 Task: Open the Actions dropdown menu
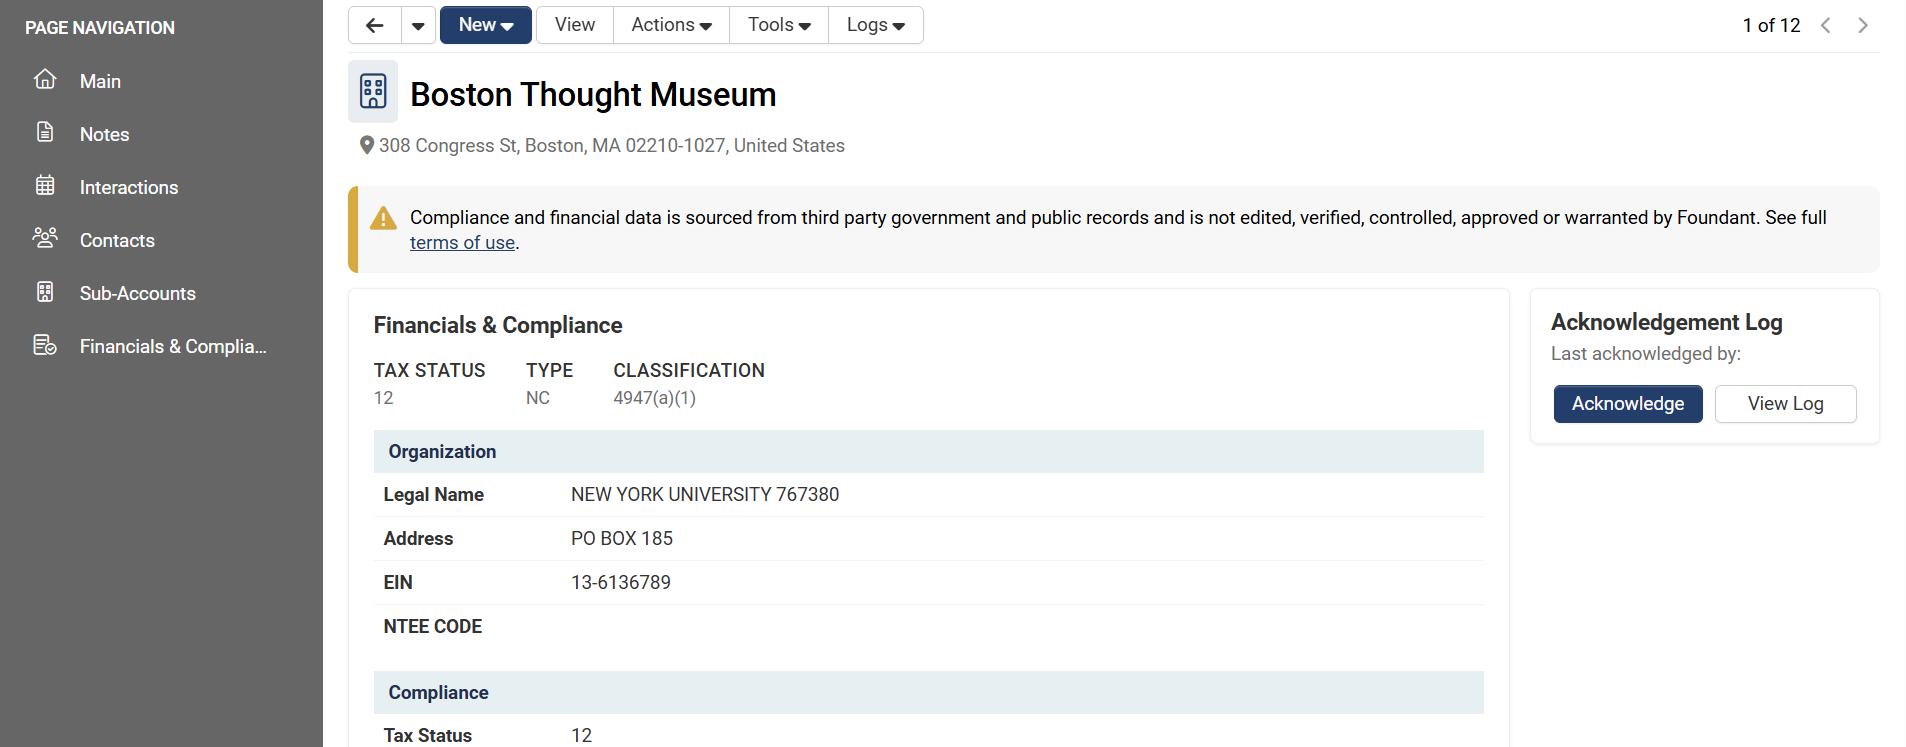click(671, 25)
